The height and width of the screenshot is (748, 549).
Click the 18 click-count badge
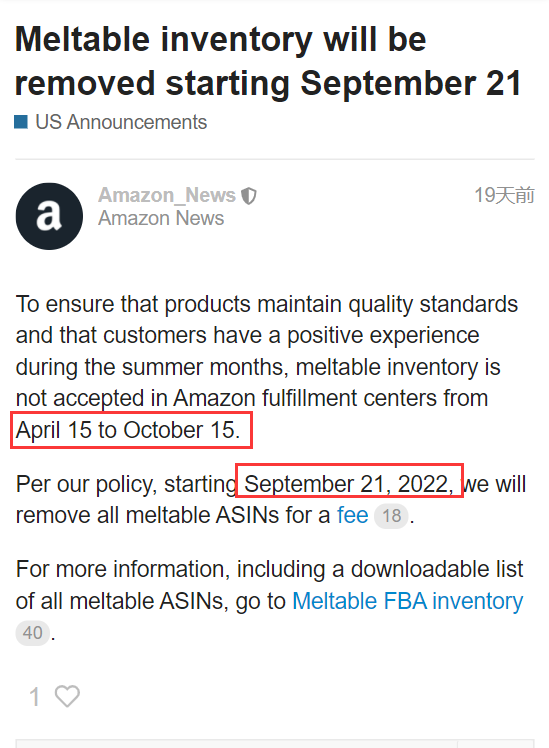coord(391,516)
